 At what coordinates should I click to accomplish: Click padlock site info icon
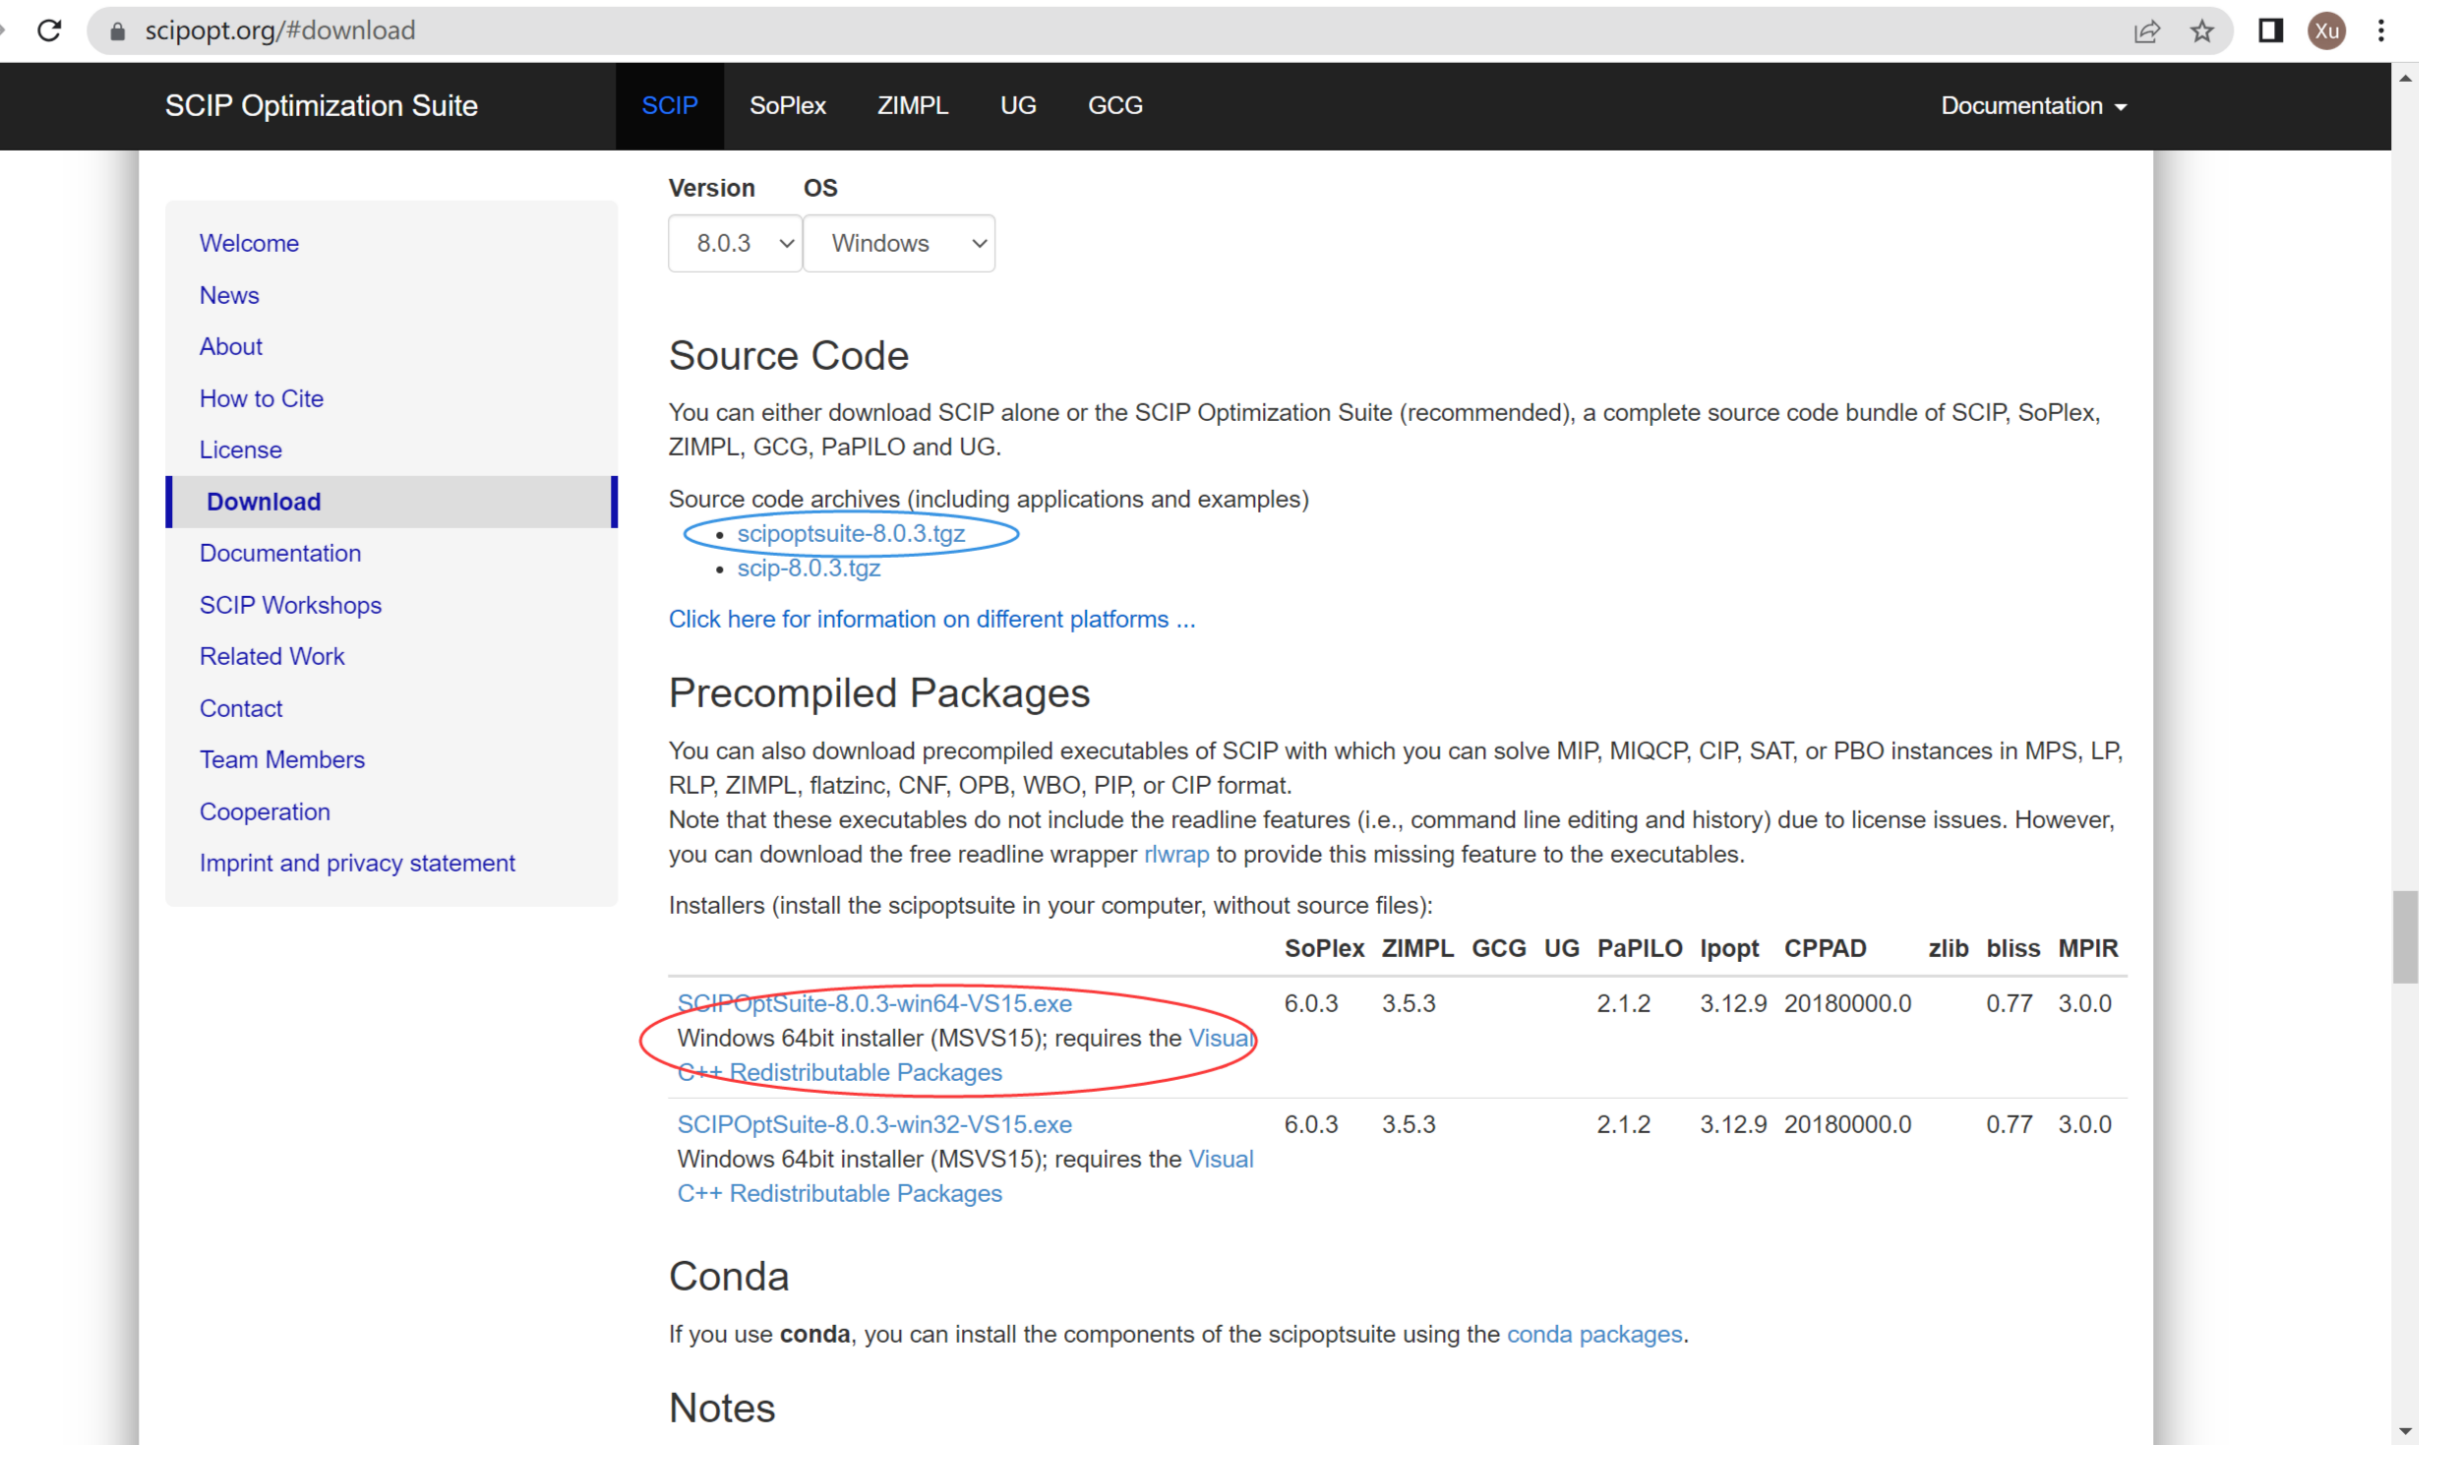pyautogui.click(x=117, y=31)
